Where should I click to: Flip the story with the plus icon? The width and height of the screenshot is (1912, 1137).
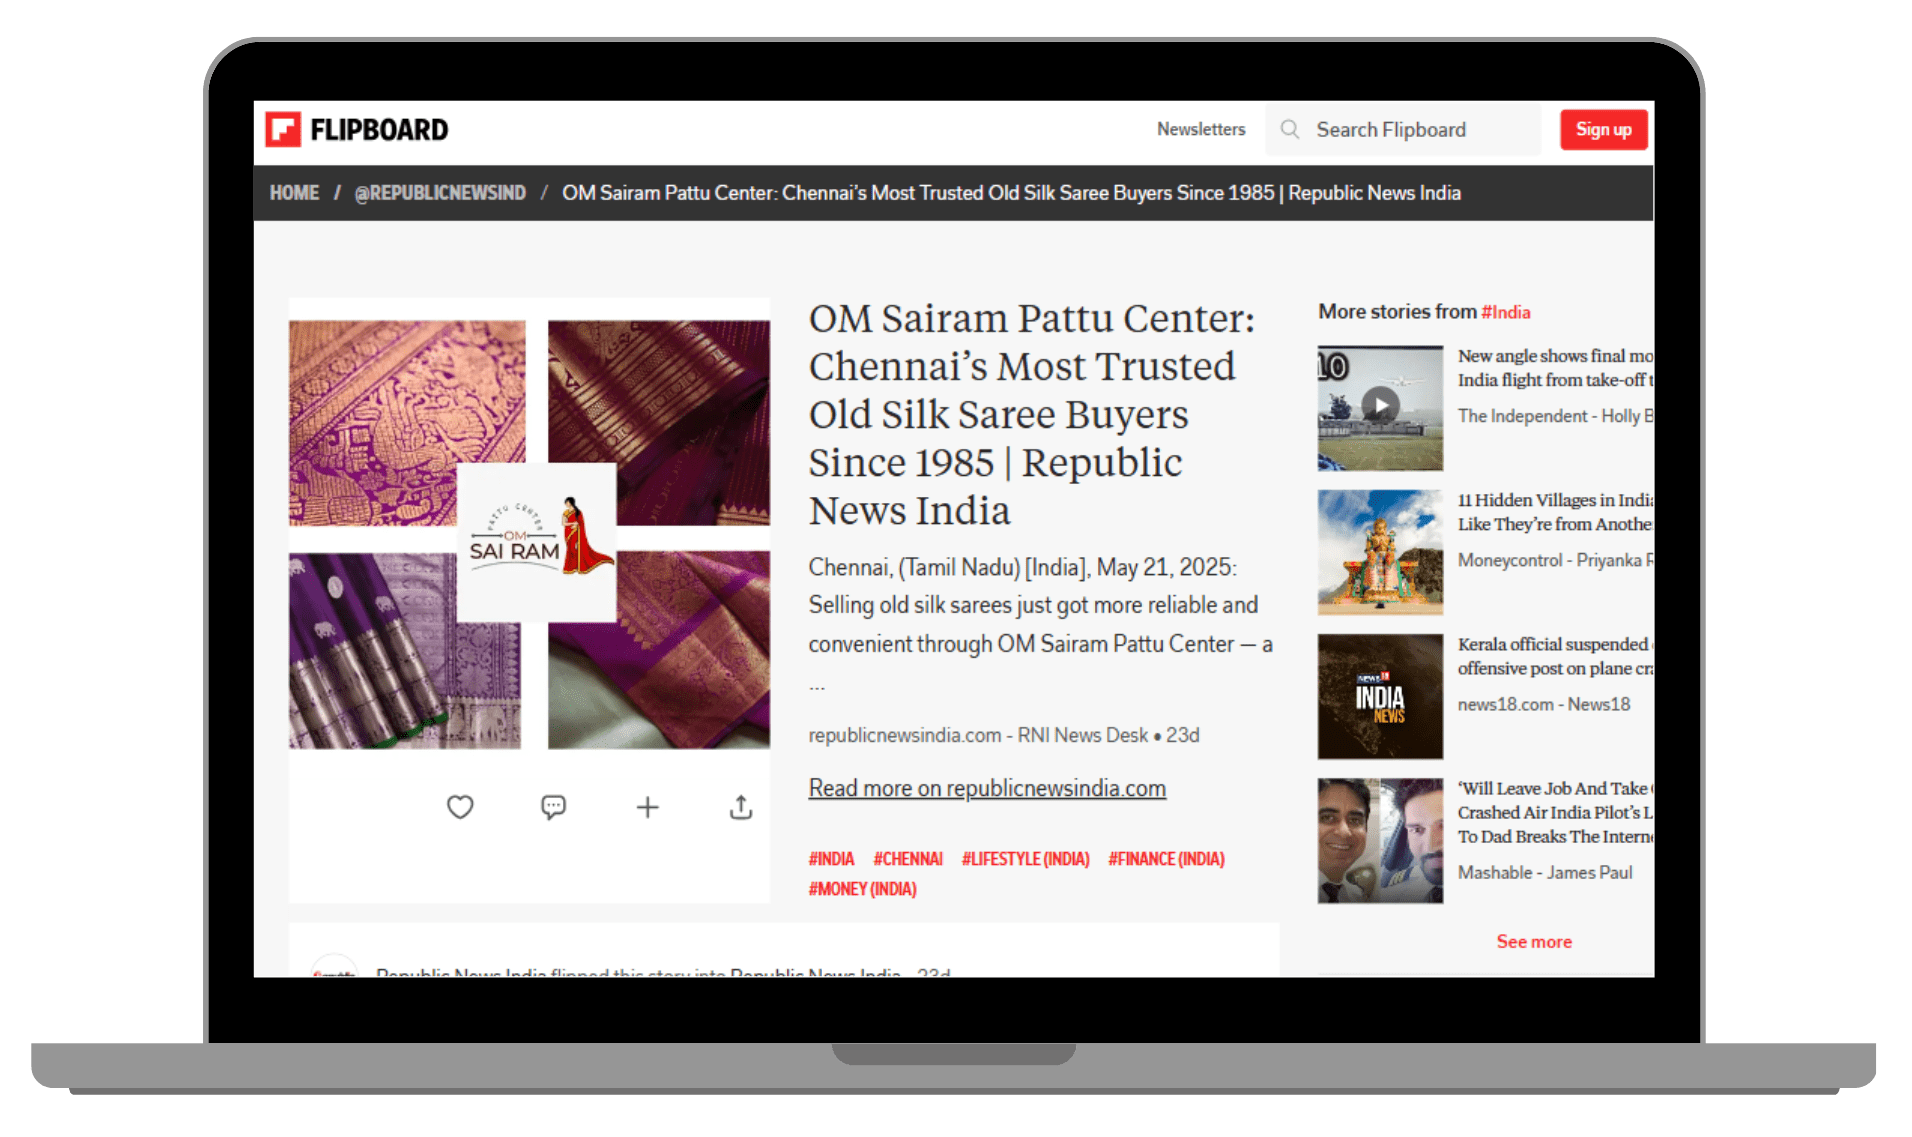[647, 807]
